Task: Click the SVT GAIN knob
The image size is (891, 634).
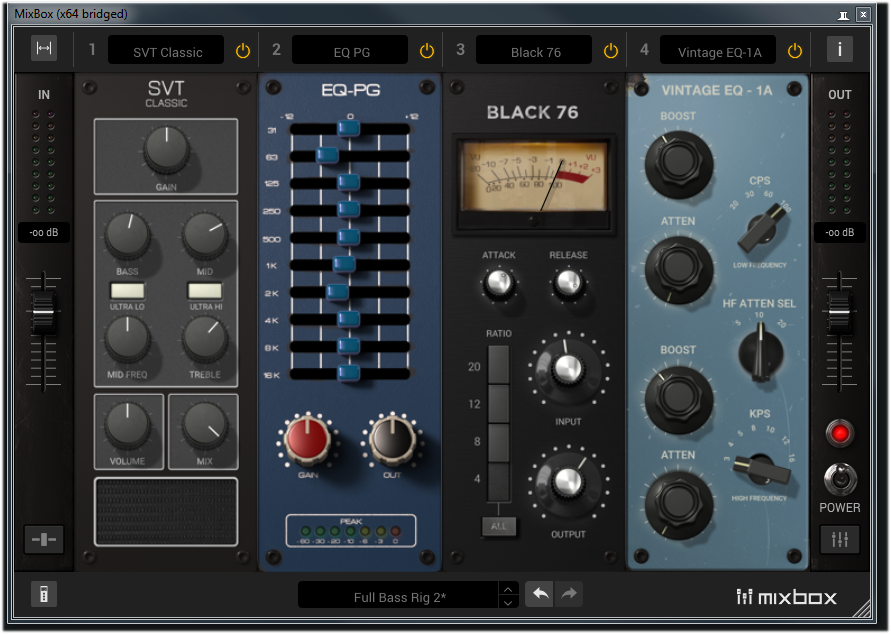Action: click(x=166, y=149)
